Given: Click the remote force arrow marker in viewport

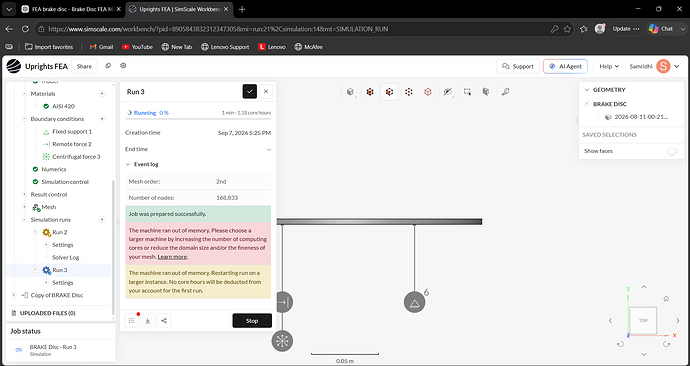Looking at the screenshot, I should [283, 302].
